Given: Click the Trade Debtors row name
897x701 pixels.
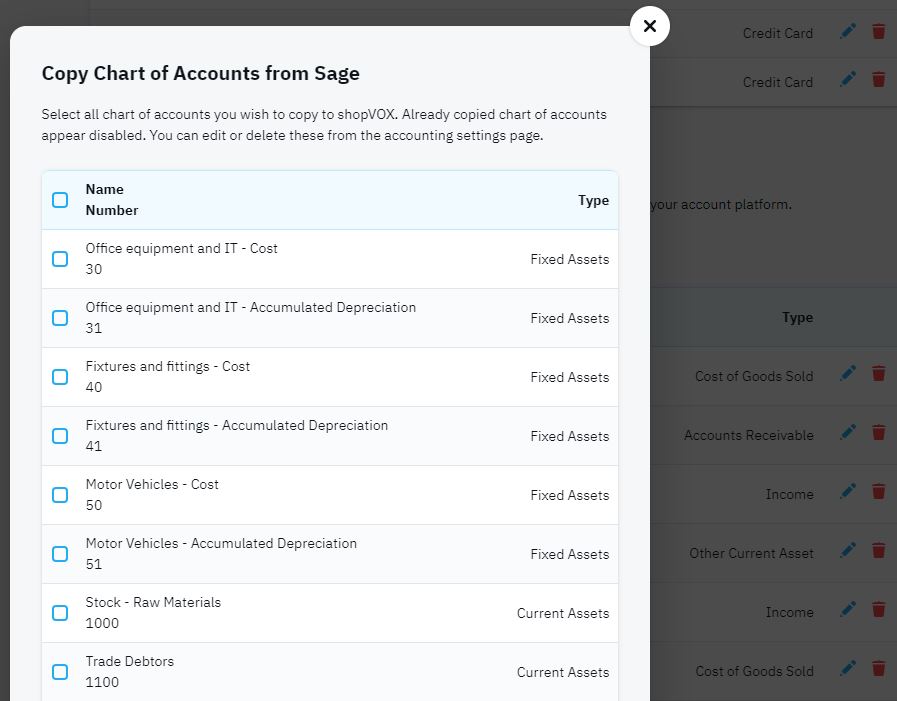Looking at the screenshot, I should click(130, 662).
